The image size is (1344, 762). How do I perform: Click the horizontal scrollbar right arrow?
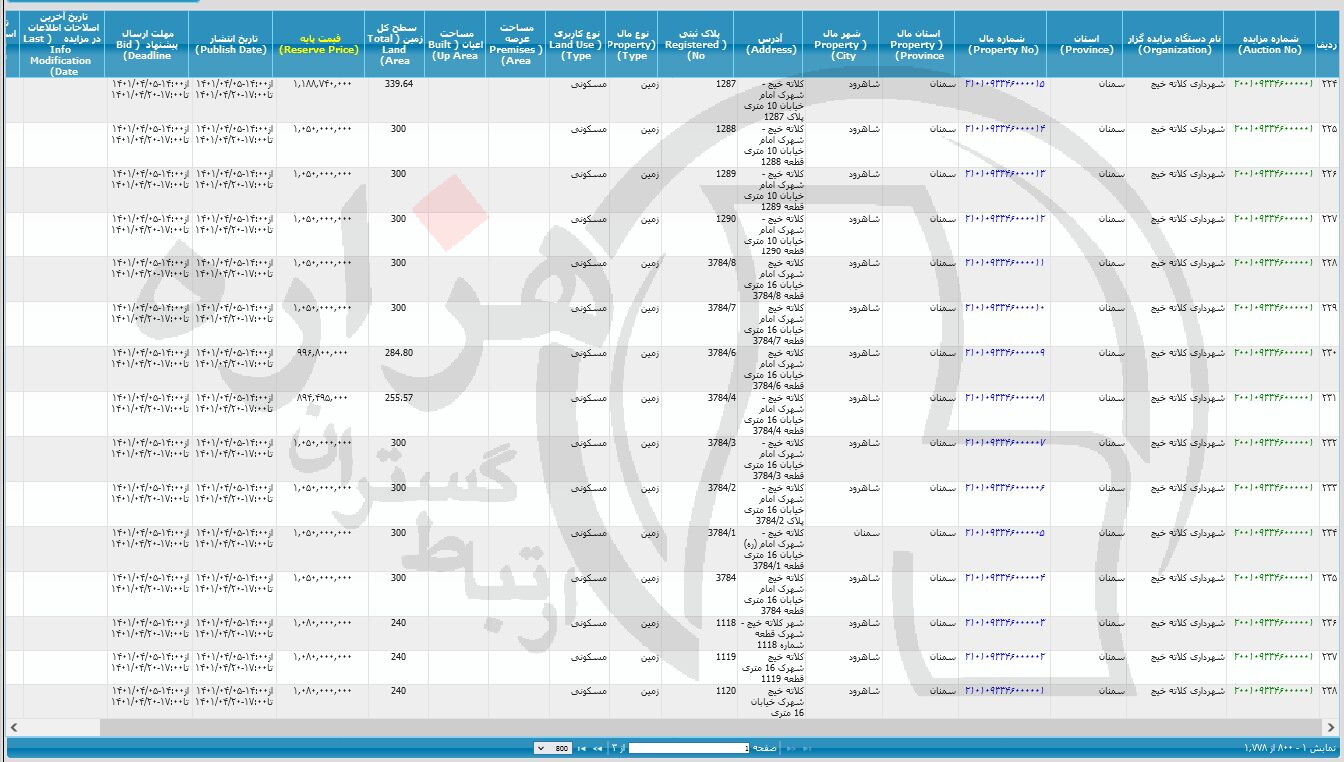[x=1332, y=727]
